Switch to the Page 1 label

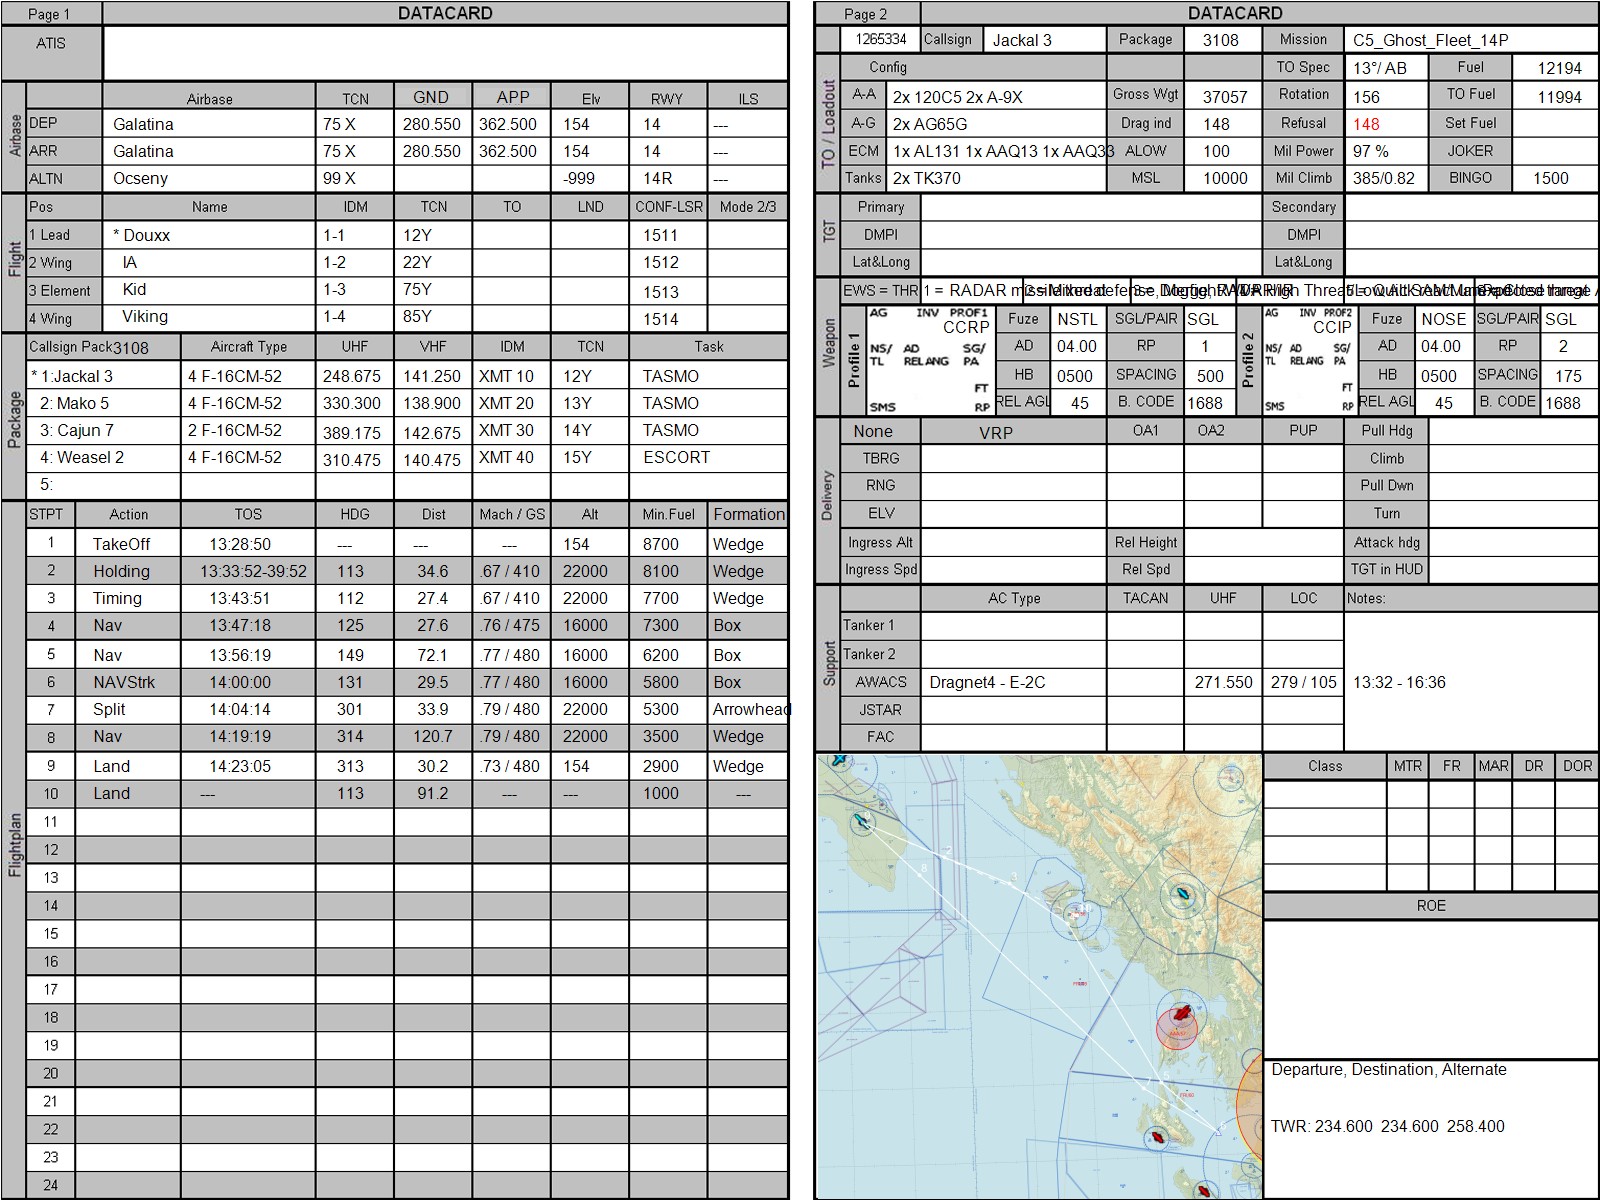tap(50, 14)
